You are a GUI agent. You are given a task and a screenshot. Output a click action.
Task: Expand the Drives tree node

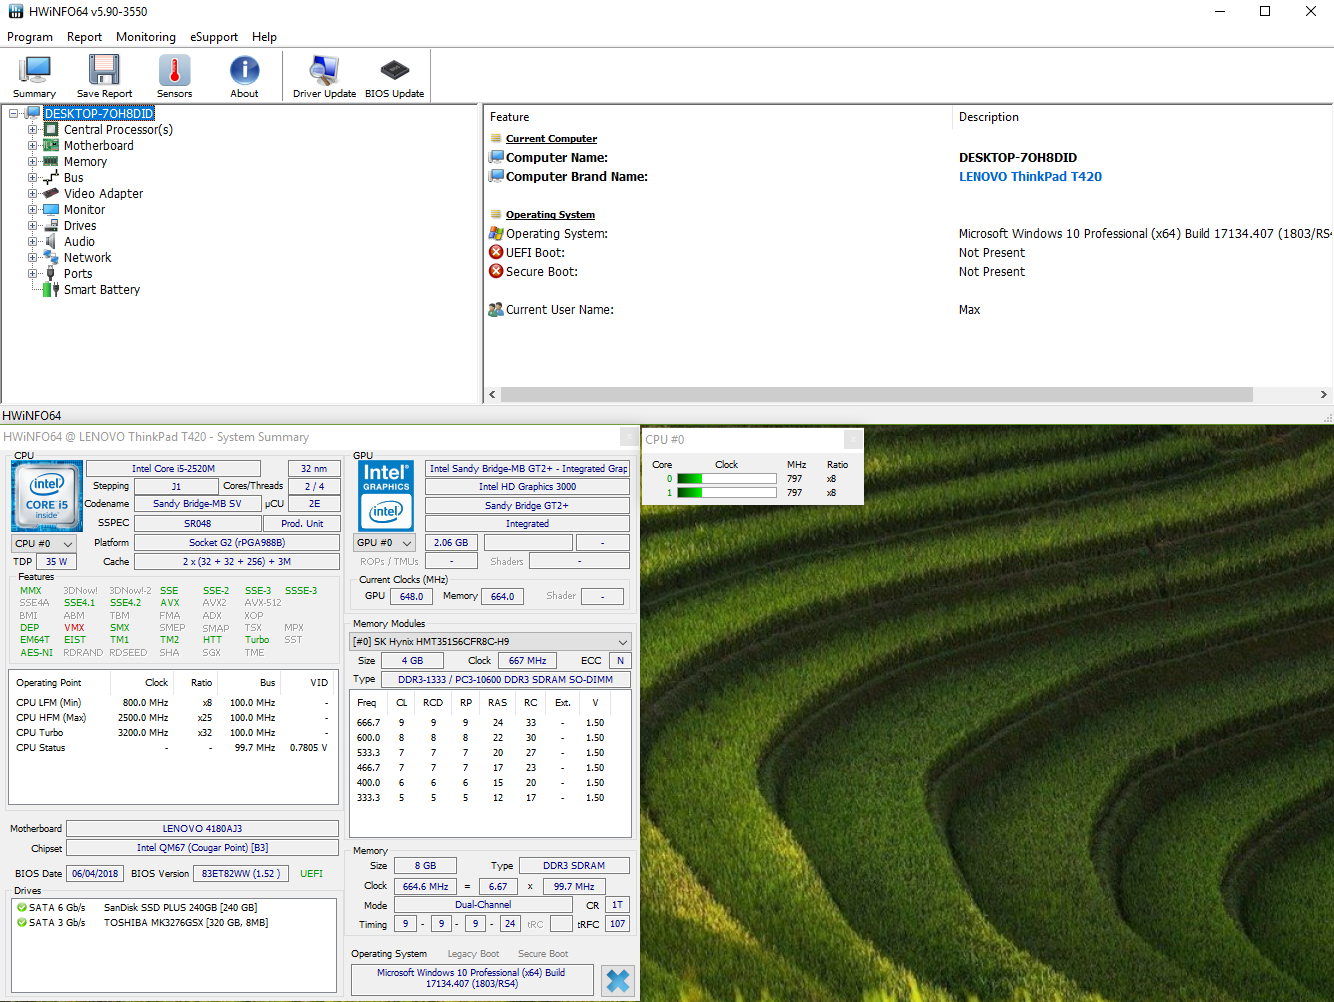[x=33, y=226]
